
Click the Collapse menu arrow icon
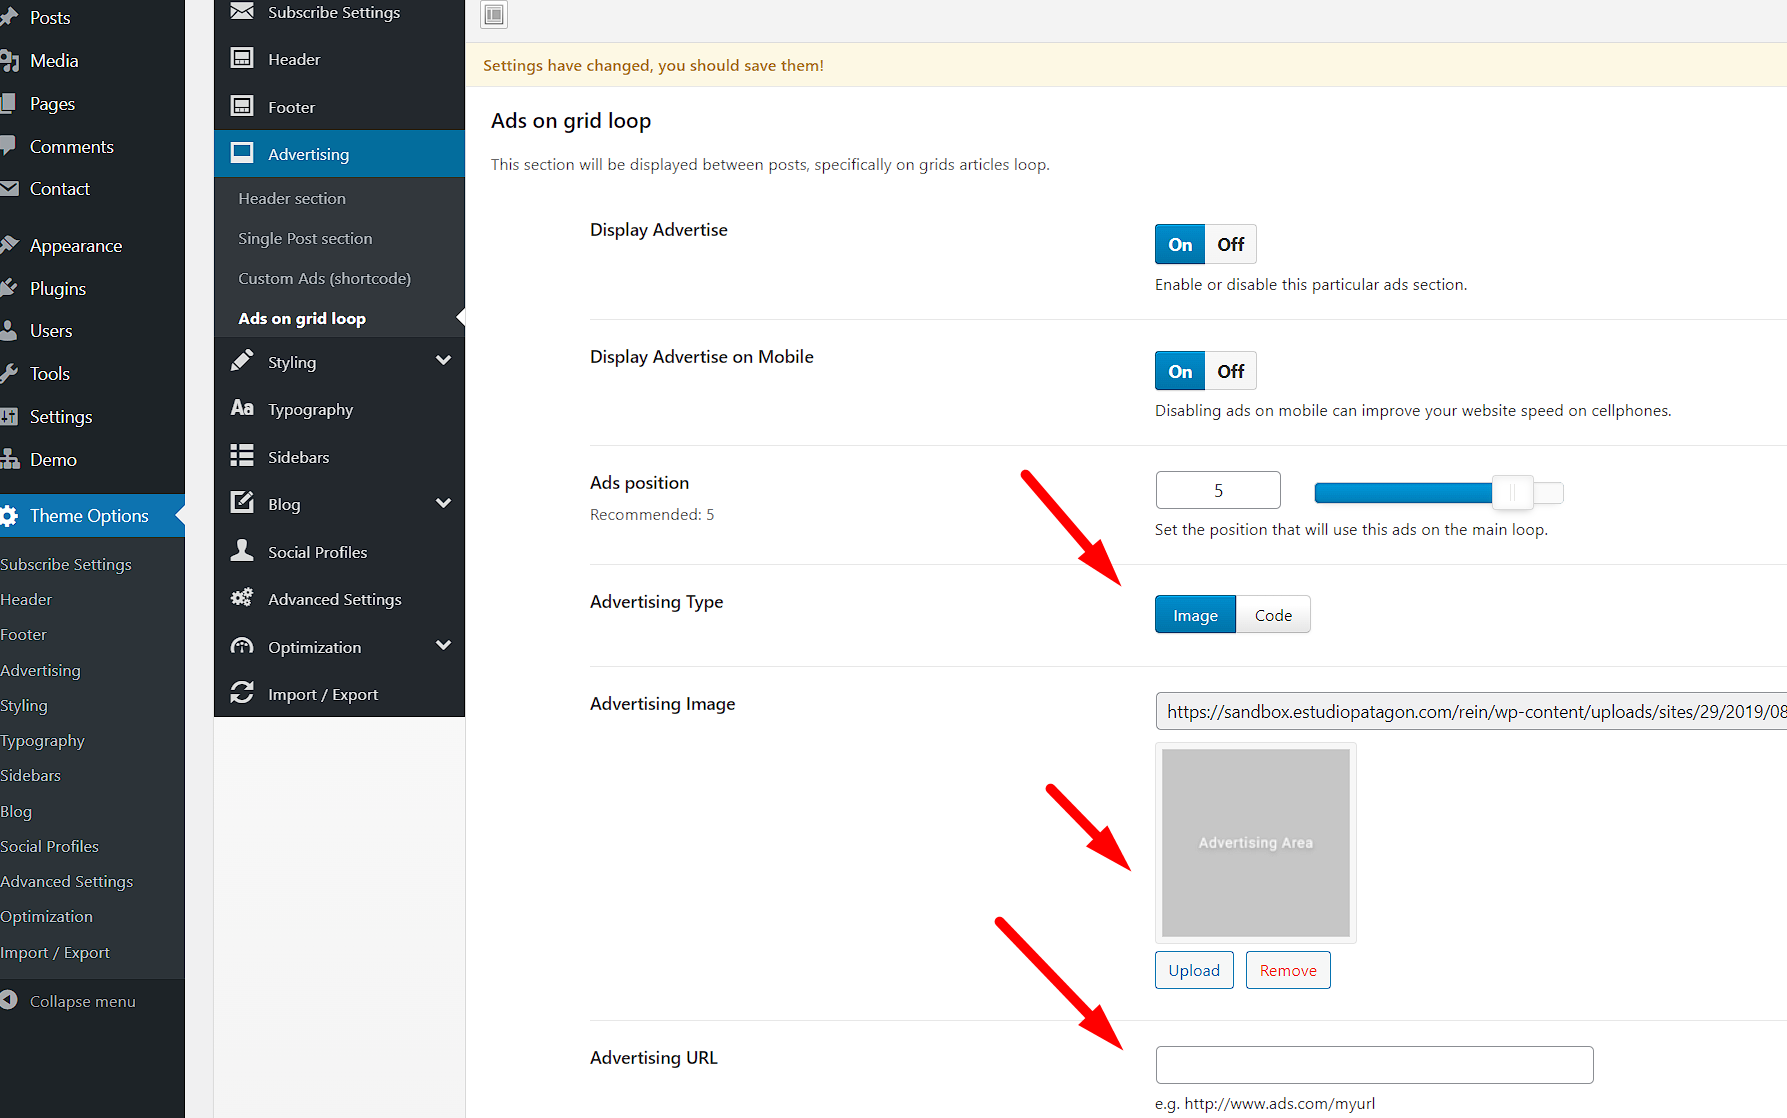click(9, 1000)
